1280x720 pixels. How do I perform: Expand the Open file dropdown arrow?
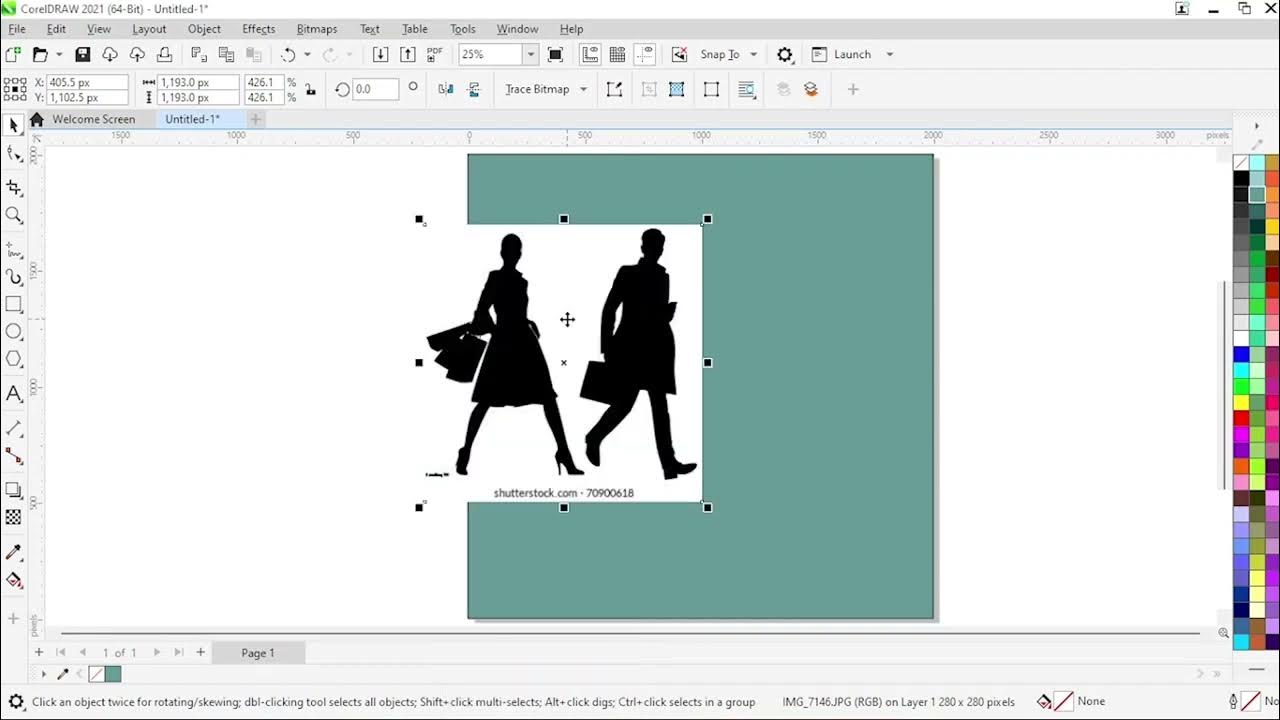tap(59, 55)
